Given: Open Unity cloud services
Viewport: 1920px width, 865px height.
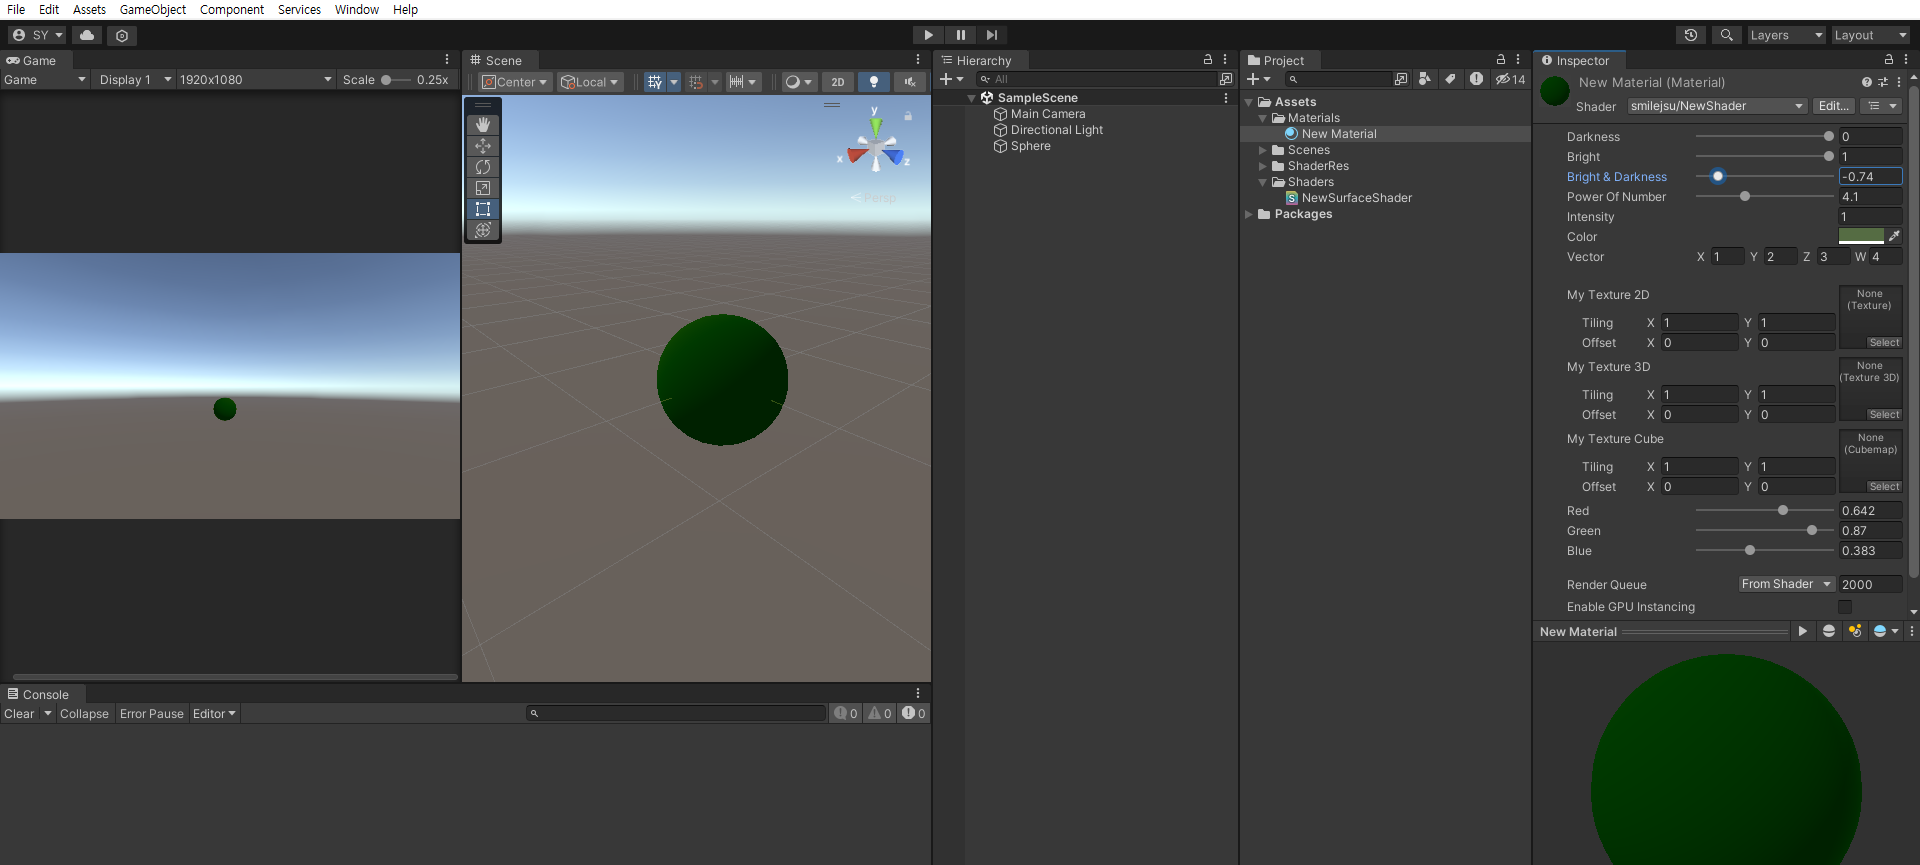Looking at the screenshot, I should 88,35.
